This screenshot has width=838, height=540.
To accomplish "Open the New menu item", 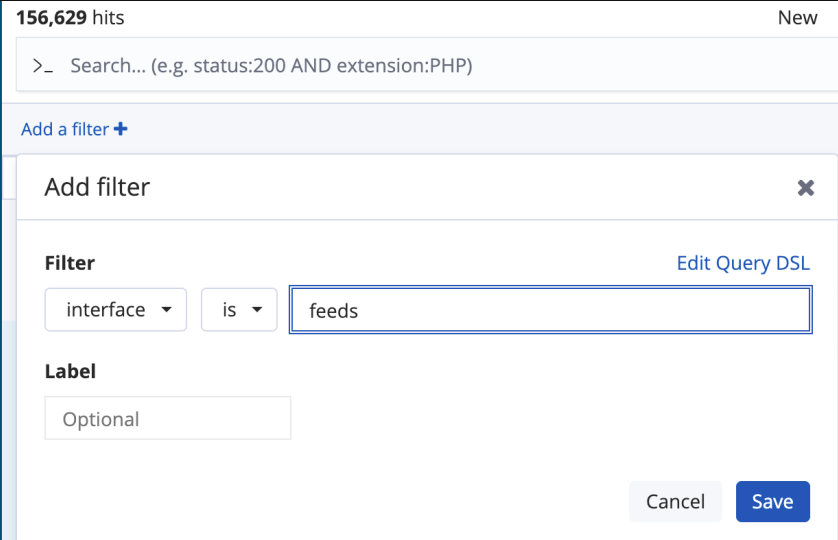I will pos(797,18).
